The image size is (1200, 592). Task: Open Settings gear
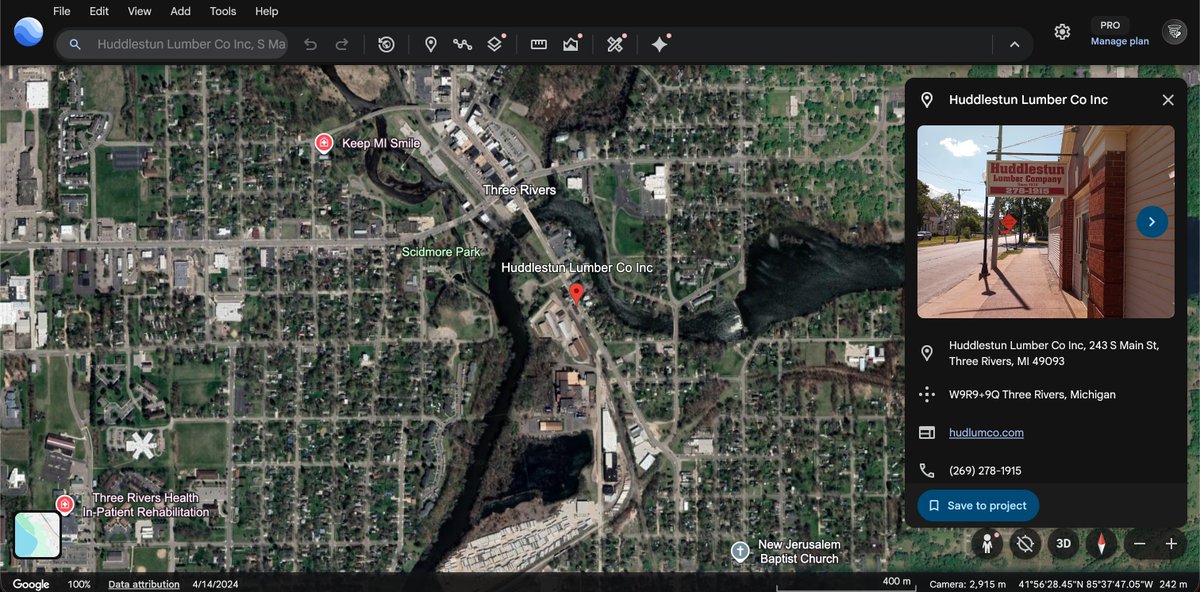click(1062, 32)
